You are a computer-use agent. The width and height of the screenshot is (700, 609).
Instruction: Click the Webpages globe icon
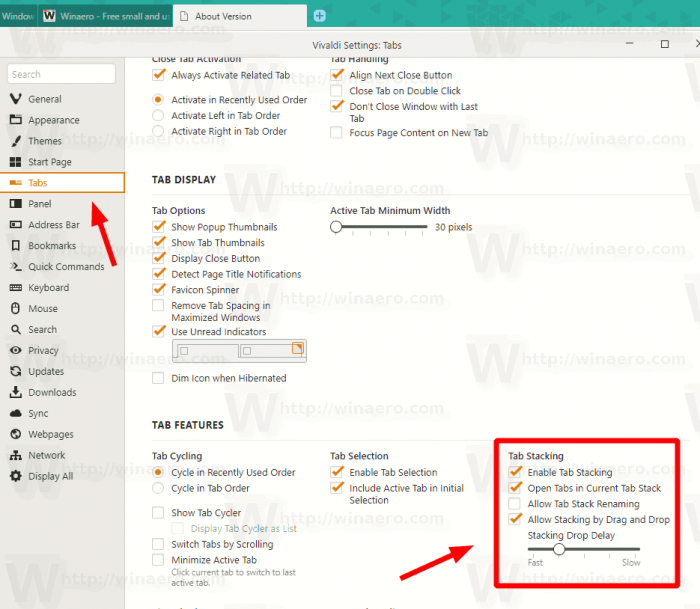[16, 434]
